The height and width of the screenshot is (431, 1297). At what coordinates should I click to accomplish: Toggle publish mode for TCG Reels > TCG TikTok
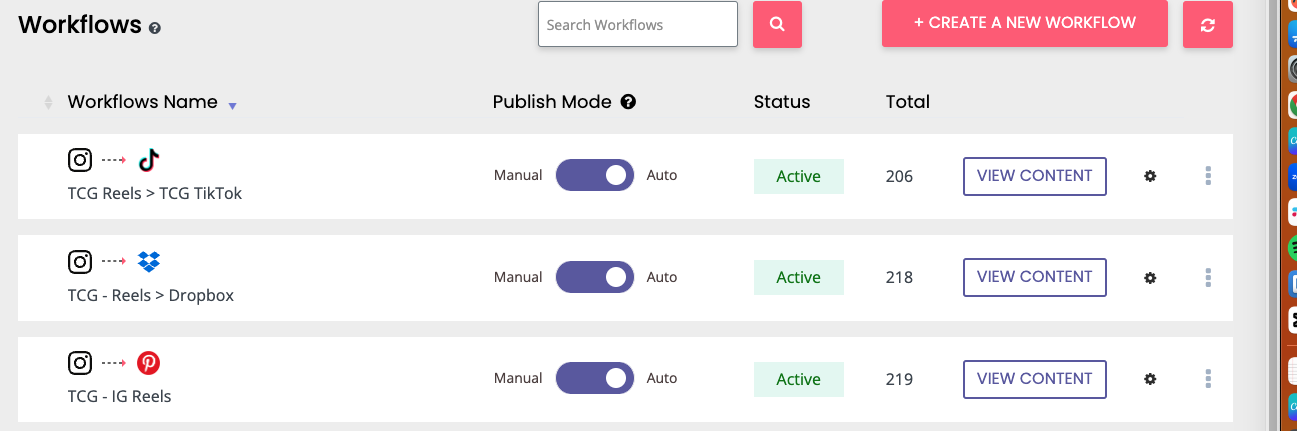tap(595, 175)
